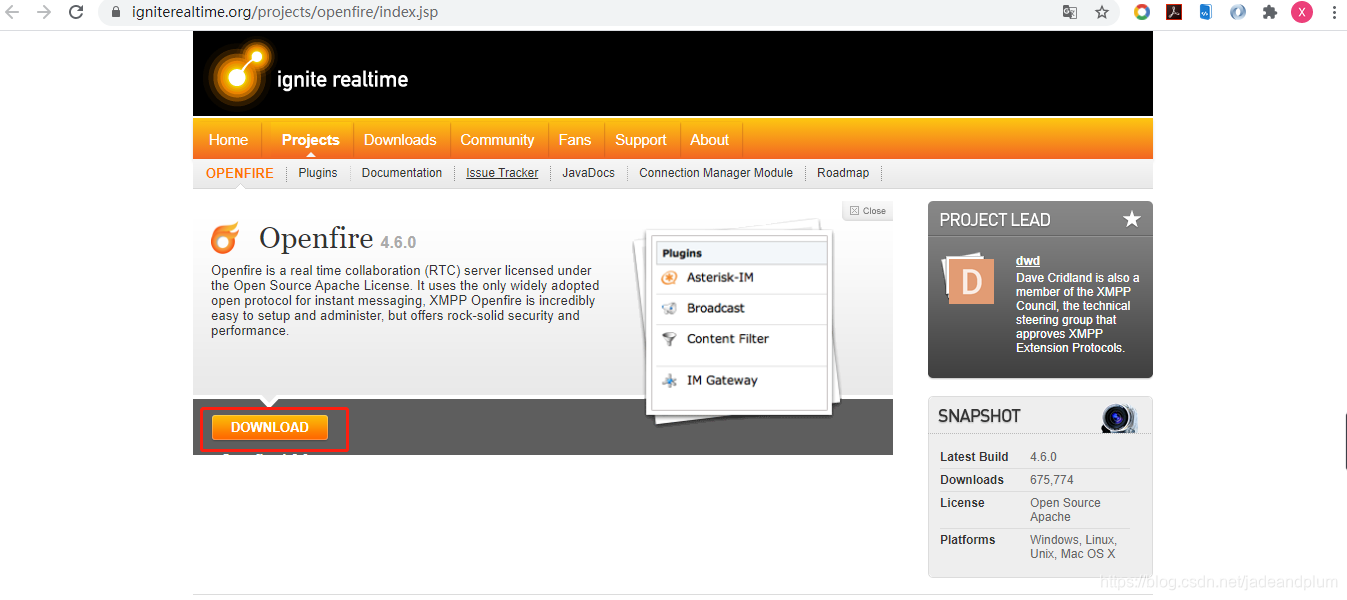This screenshot has width=1347, height=600.
Task: Click the Broadcast plugin entry
Action: click(741, 309)
